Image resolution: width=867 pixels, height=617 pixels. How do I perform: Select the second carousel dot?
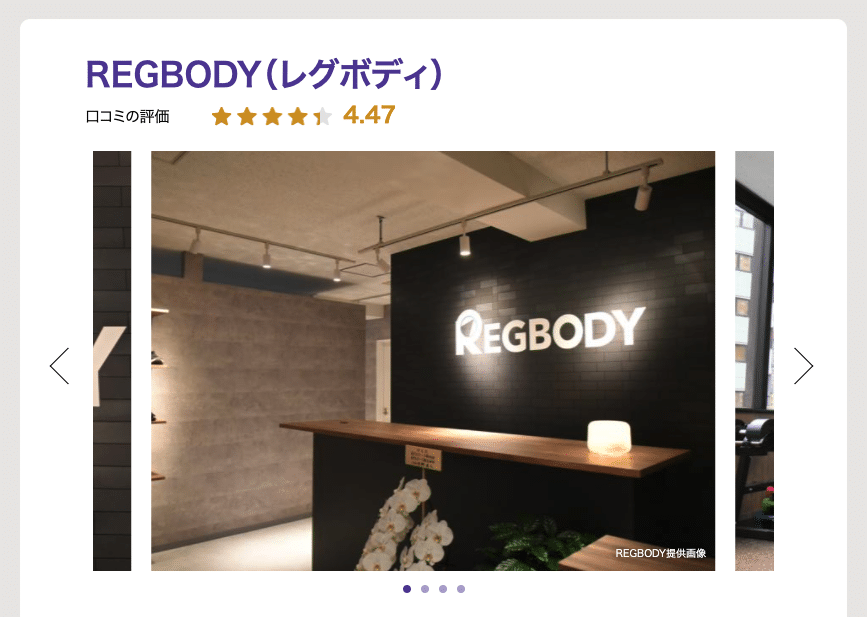pyautogui.click(x=425, y=589)
